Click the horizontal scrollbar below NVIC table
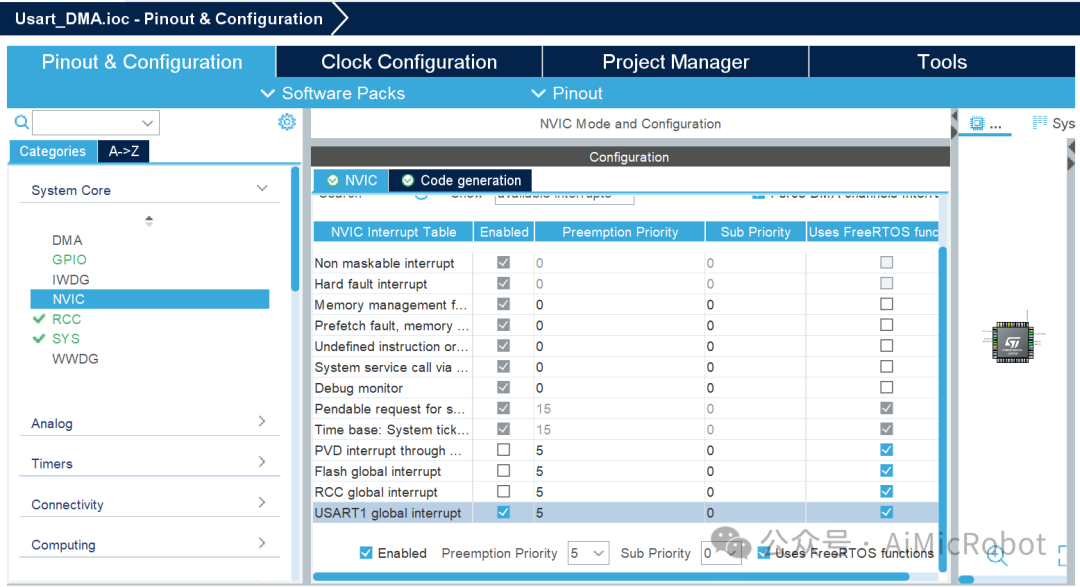The width and height of the screenshot is (1080, 587). (x=611, y=576)
